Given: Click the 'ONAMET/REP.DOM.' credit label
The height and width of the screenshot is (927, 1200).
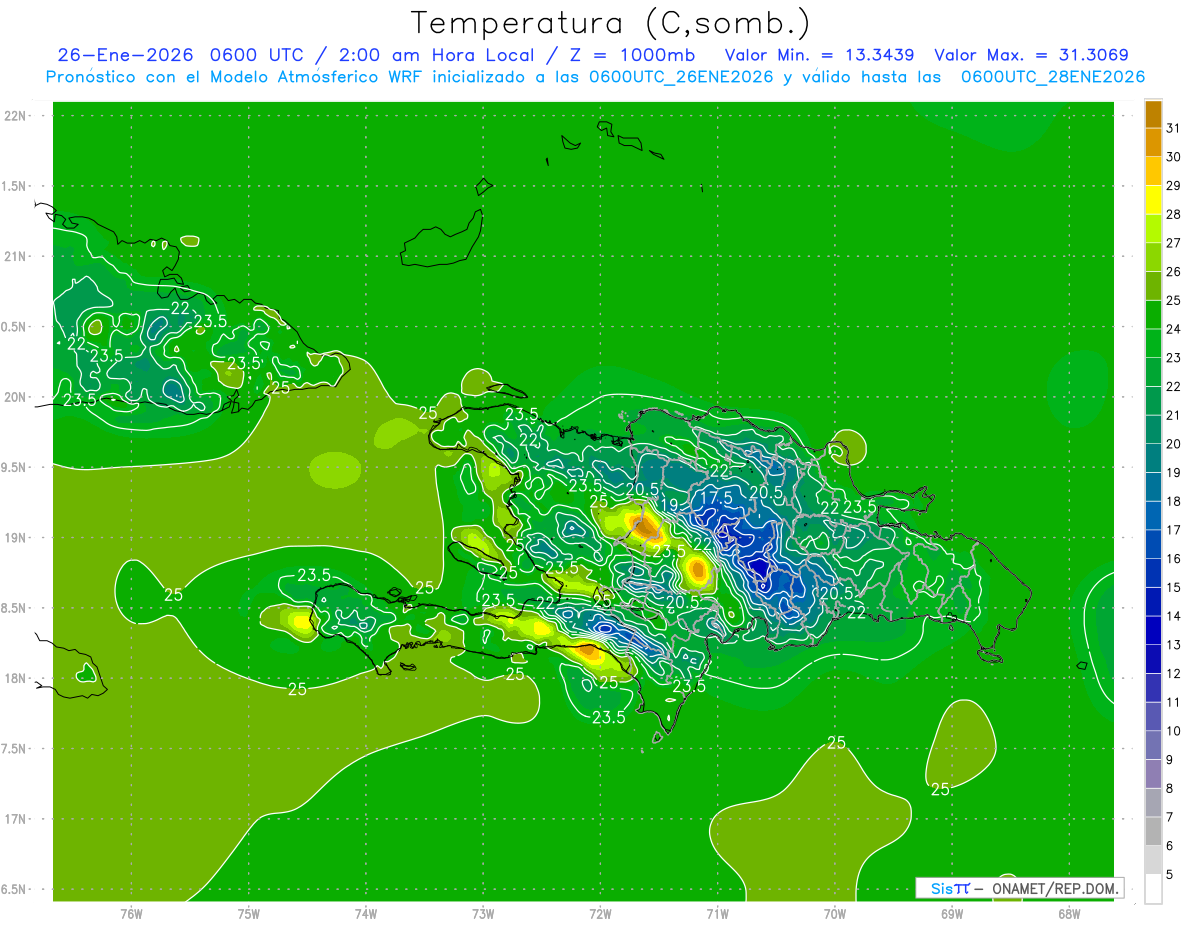Looking at the screenshot, I should tap(1056, 888).
